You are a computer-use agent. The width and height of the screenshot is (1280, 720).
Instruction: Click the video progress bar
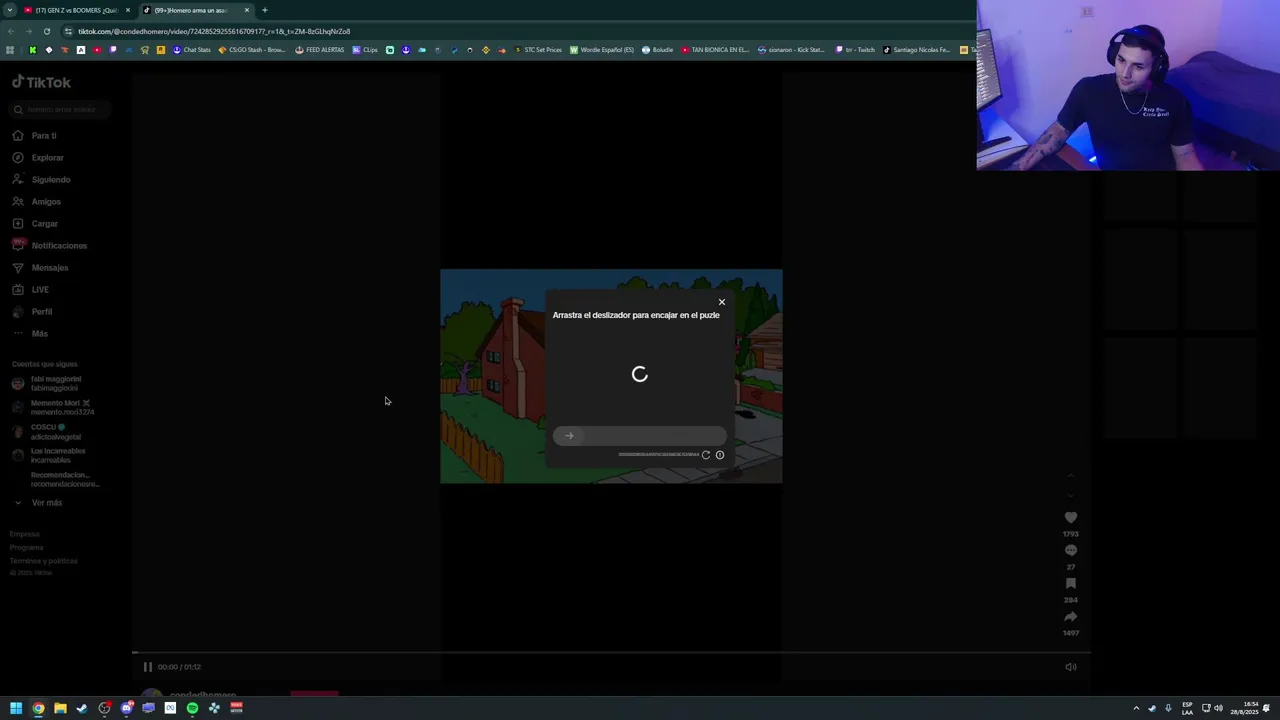click(611, 653)
